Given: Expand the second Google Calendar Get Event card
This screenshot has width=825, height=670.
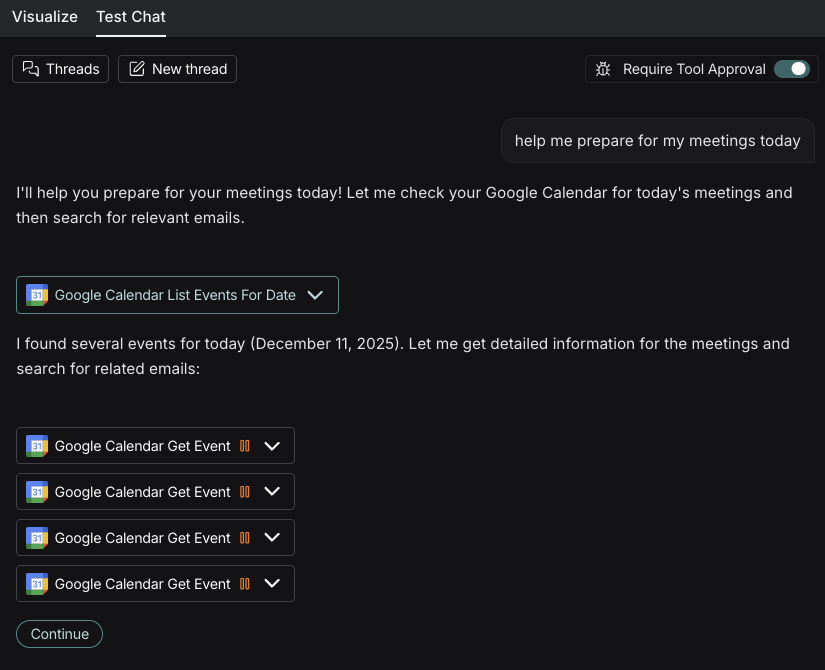Looking at the screenshot, I should point(272,491).
